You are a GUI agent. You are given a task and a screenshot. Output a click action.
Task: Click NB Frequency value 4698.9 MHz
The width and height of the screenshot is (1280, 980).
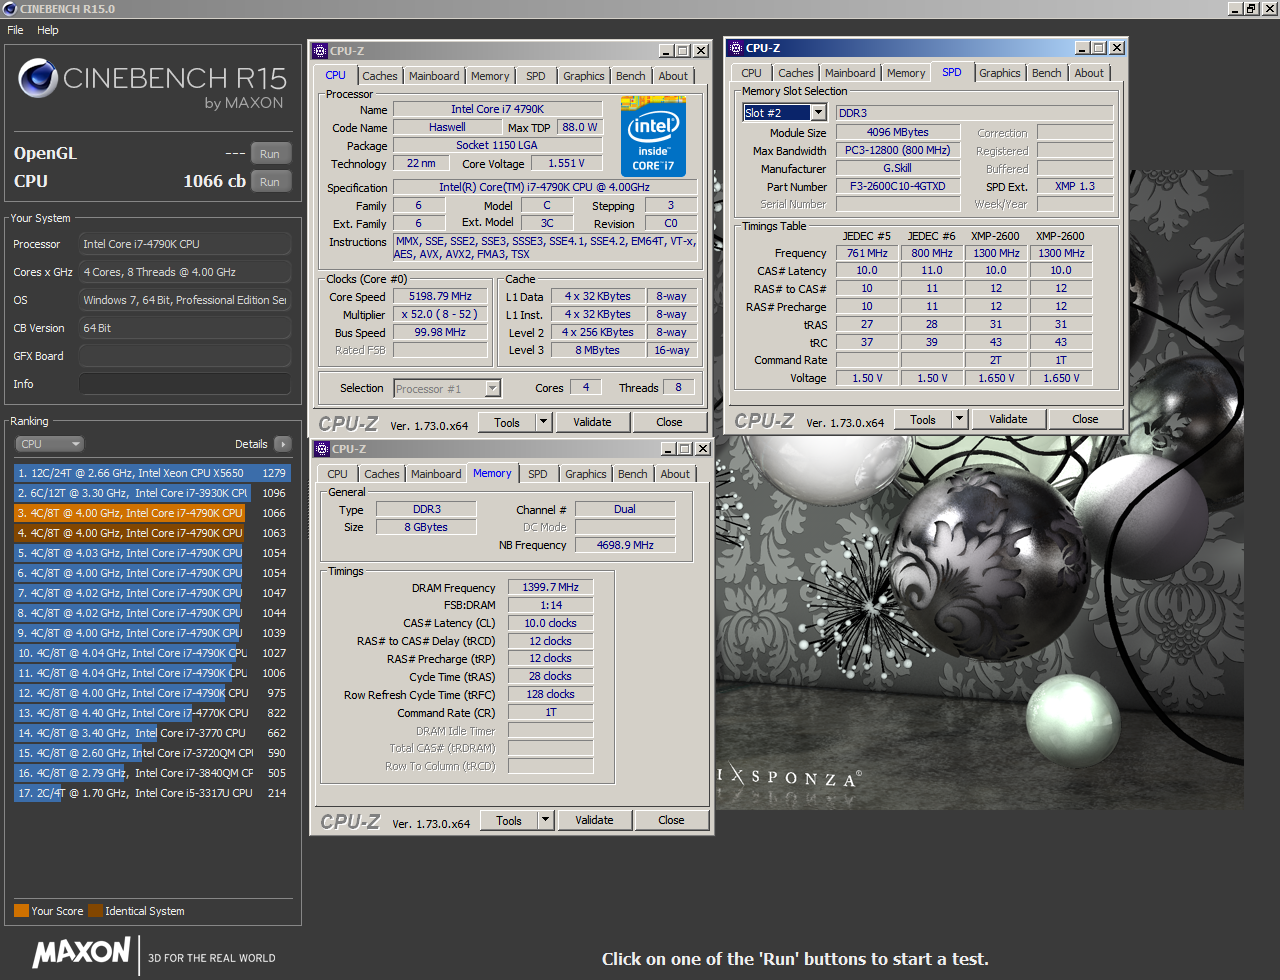pos(625,546)
